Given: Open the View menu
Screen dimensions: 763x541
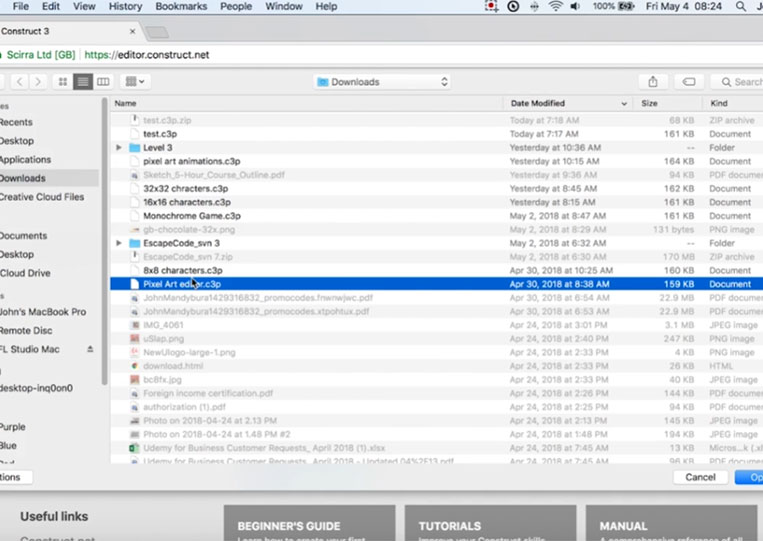Looking at the screenshot, I should [x=84, y=6].
